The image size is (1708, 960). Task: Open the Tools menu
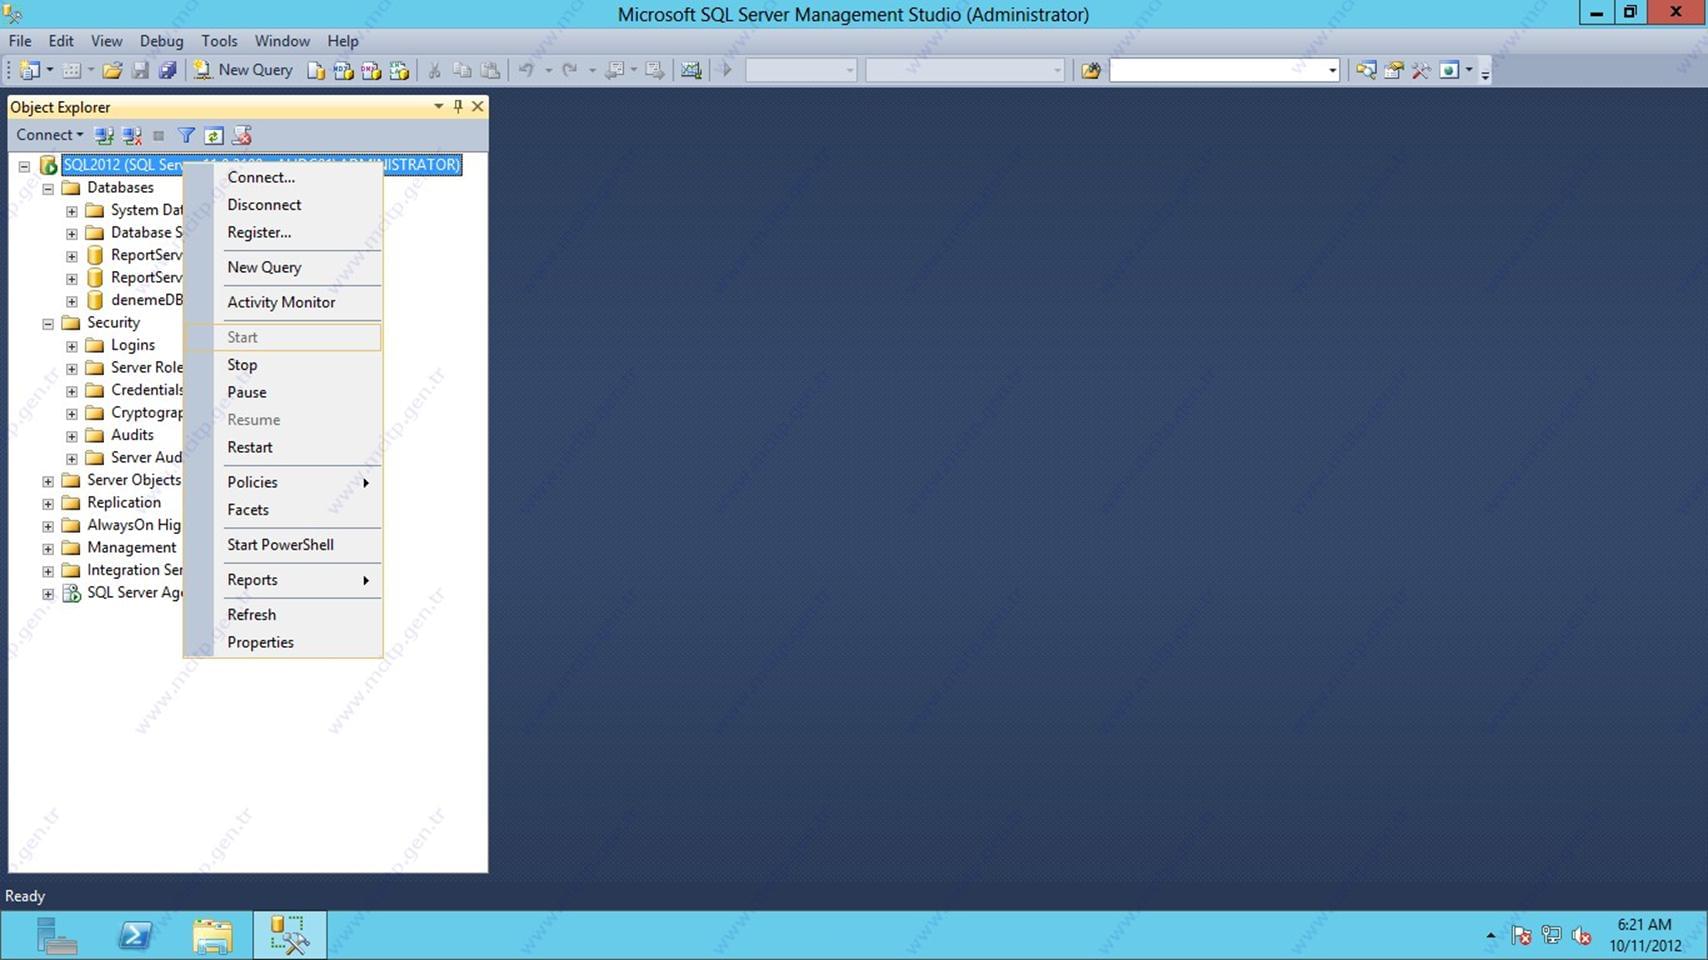[219, 41]
